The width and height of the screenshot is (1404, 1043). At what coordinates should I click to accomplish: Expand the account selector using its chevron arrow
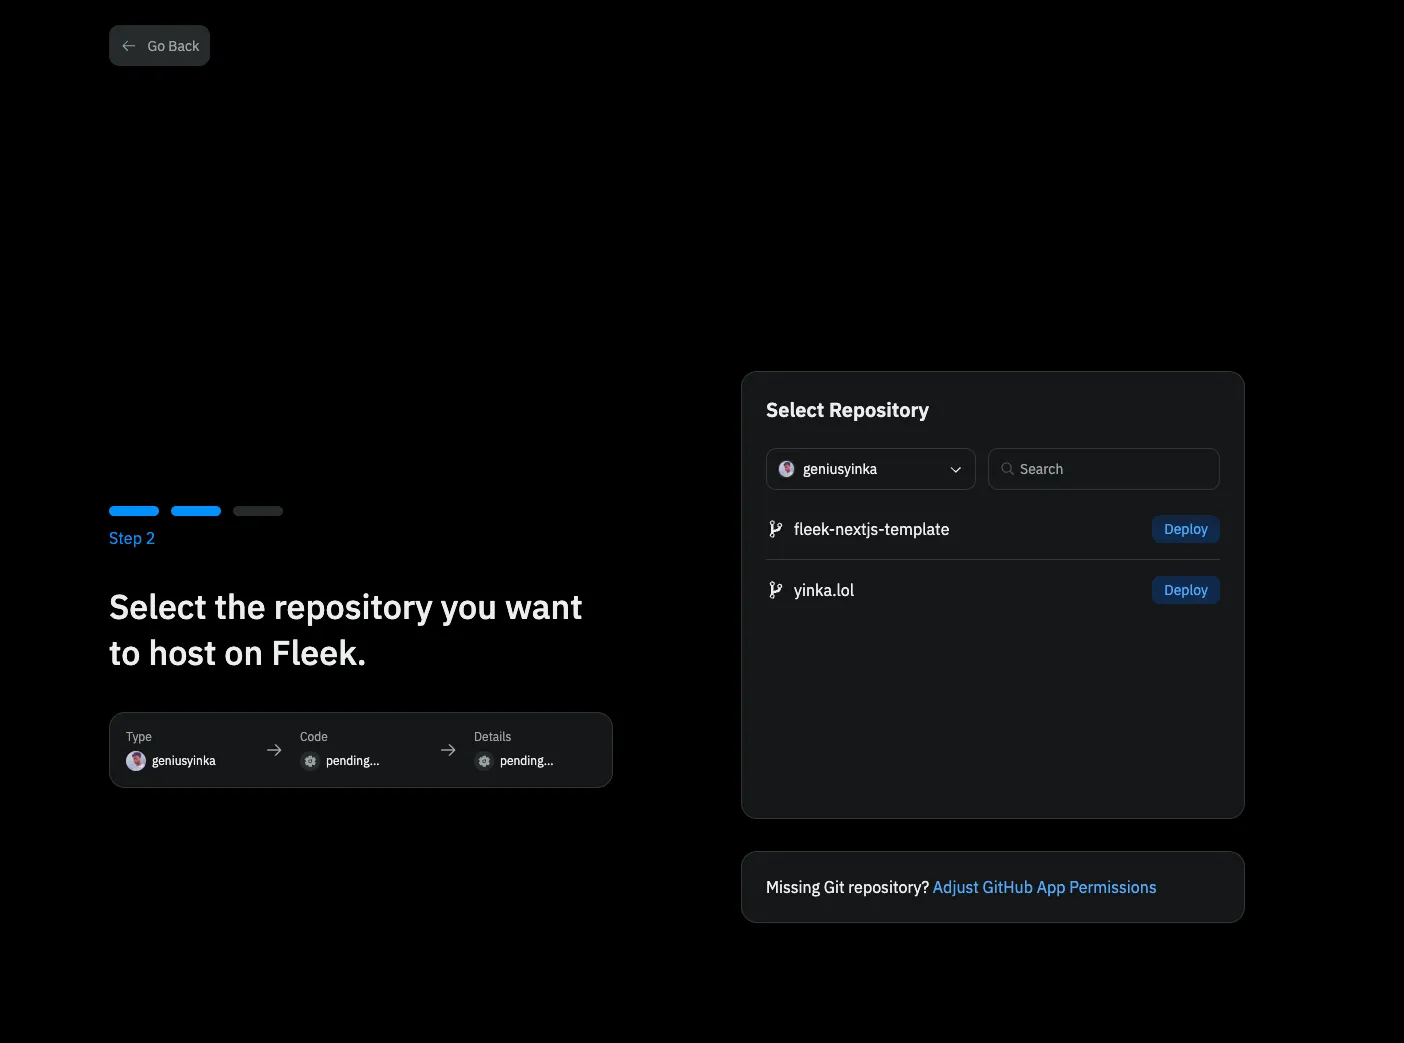[955, 469]
